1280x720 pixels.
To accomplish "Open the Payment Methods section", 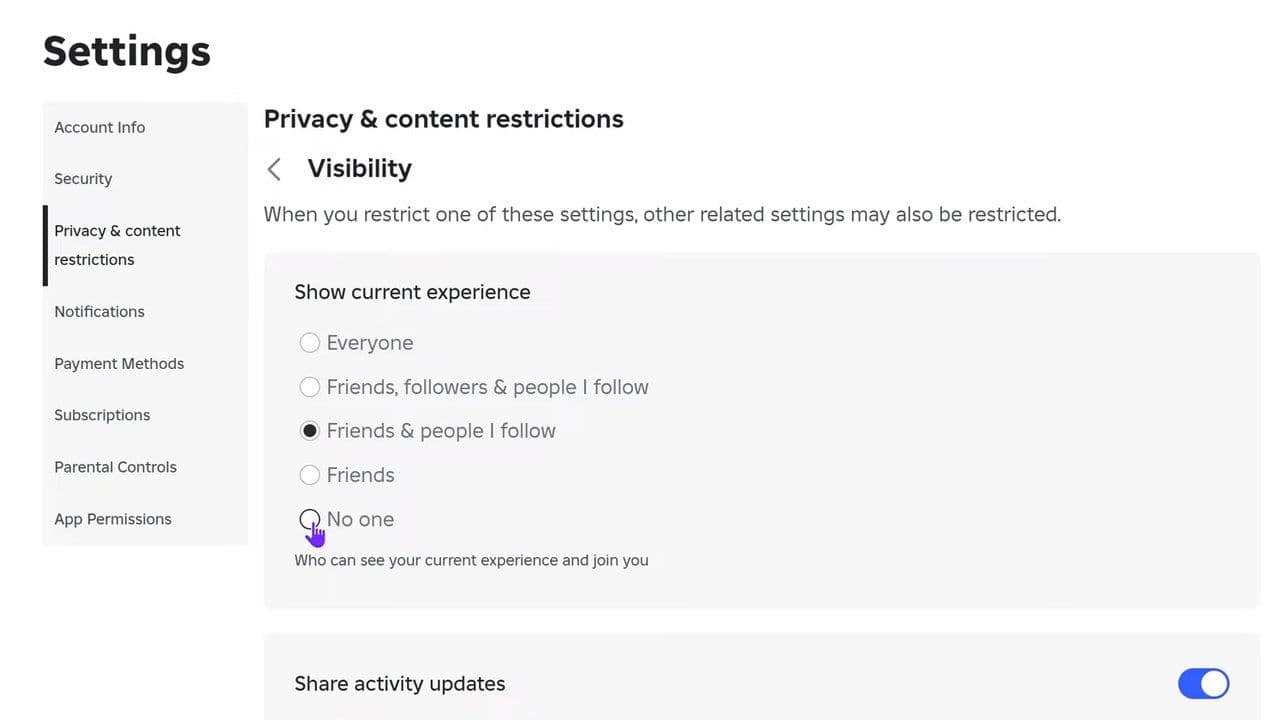I will (x=119, y=363).
